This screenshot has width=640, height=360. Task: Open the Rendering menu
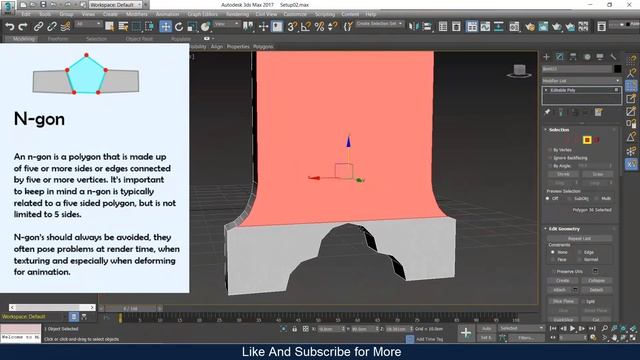tap(237, 14)
